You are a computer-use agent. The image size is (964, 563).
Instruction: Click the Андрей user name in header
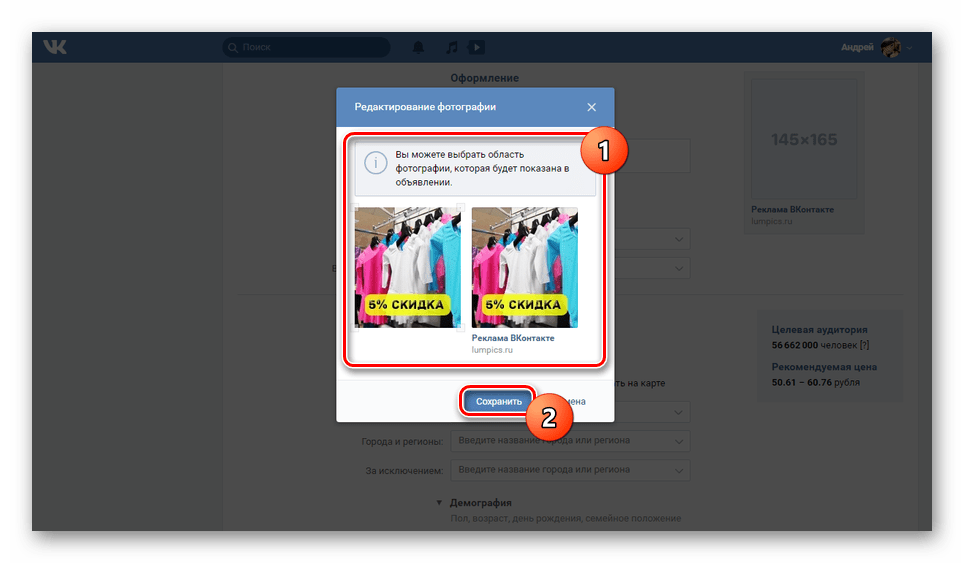click(857, 47)
